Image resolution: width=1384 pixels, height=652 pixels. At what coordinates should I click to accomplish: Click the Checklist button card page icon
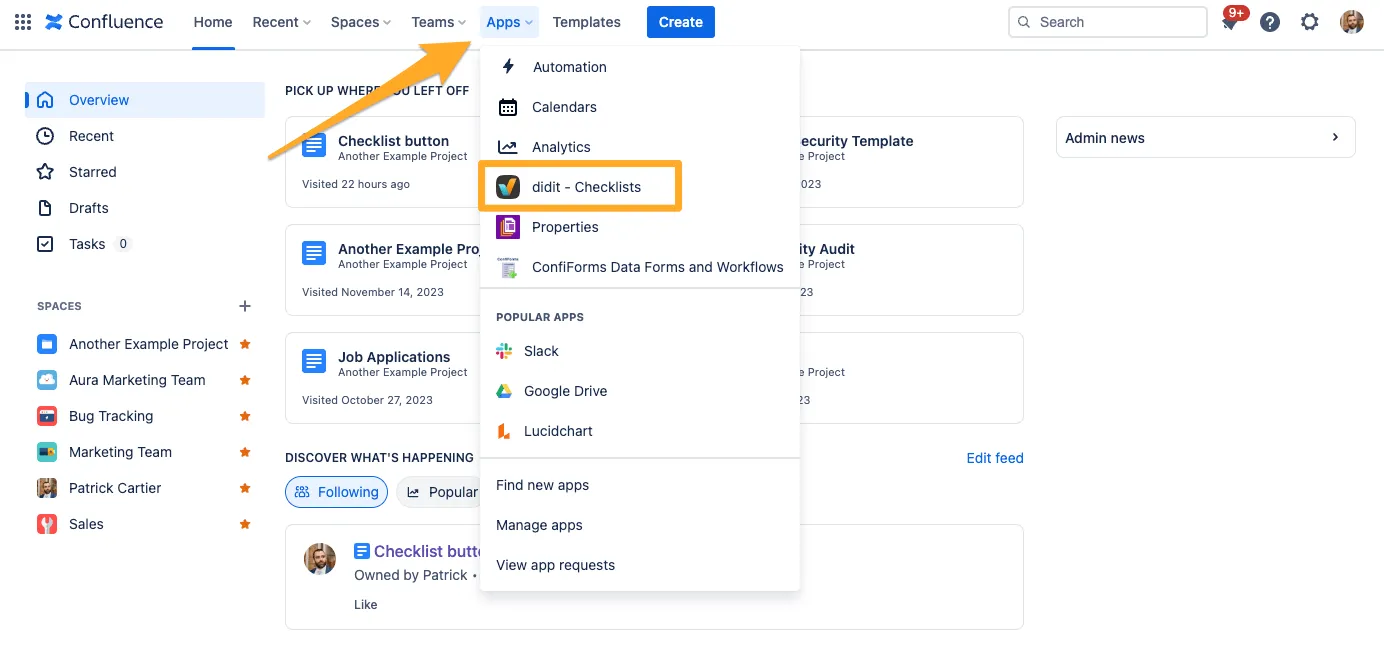point(314,145)
